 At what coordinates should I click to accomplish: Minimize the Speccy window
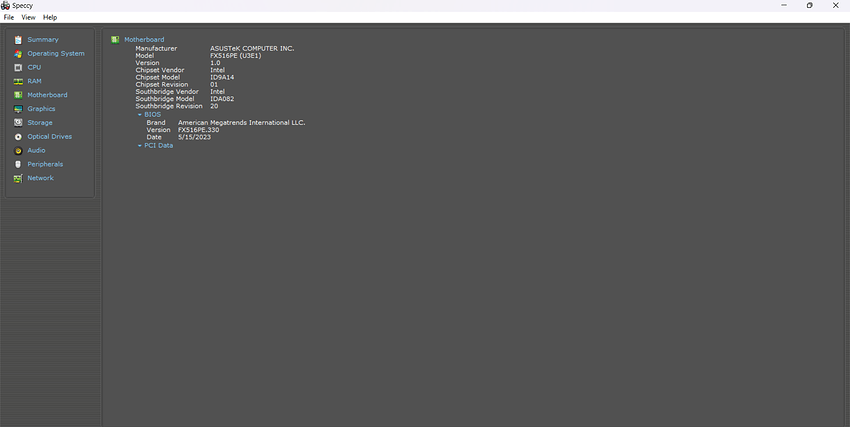click(784, 5)
